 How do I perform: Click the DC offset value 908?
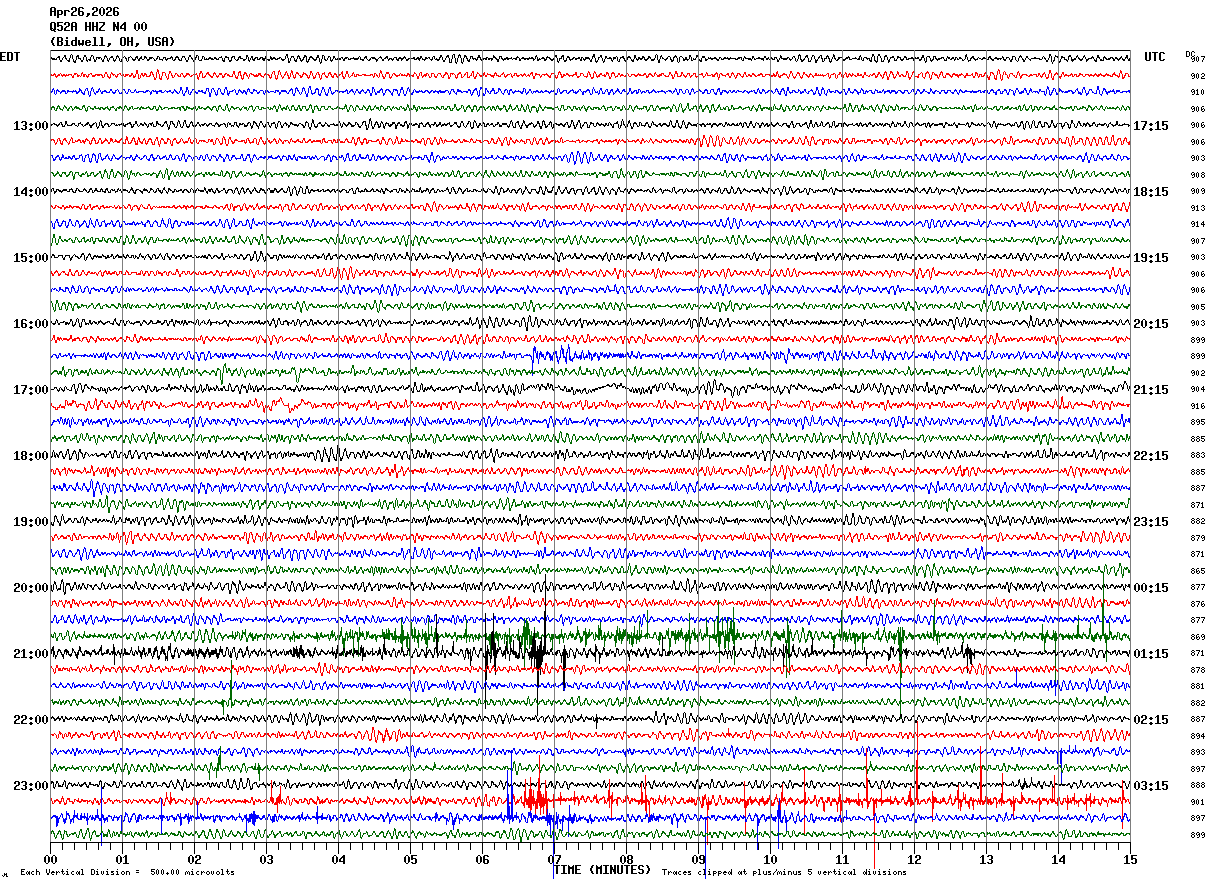coord(1197,175)
